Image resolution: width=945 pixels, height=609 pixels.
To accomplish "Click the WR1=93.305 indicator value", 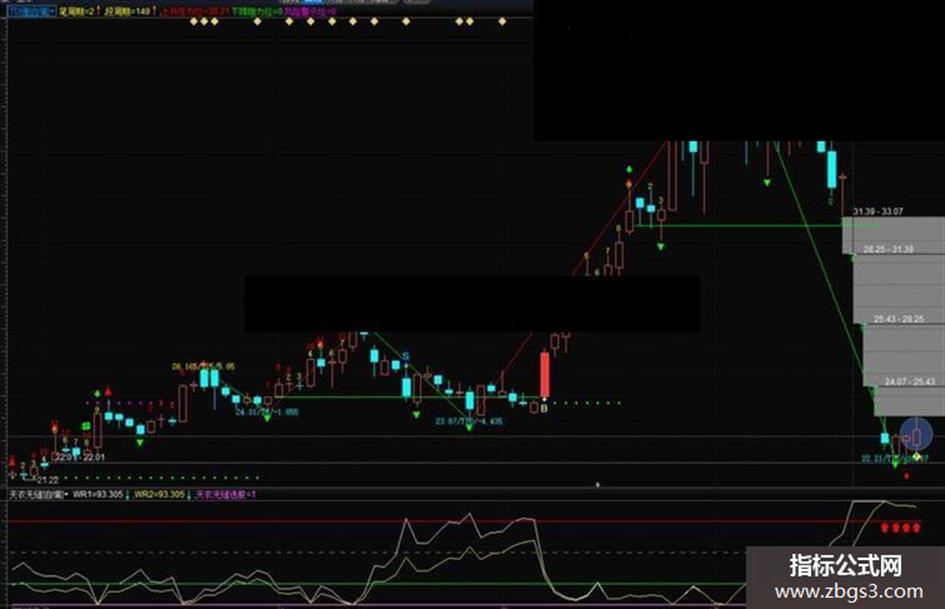I will (98, 494).
